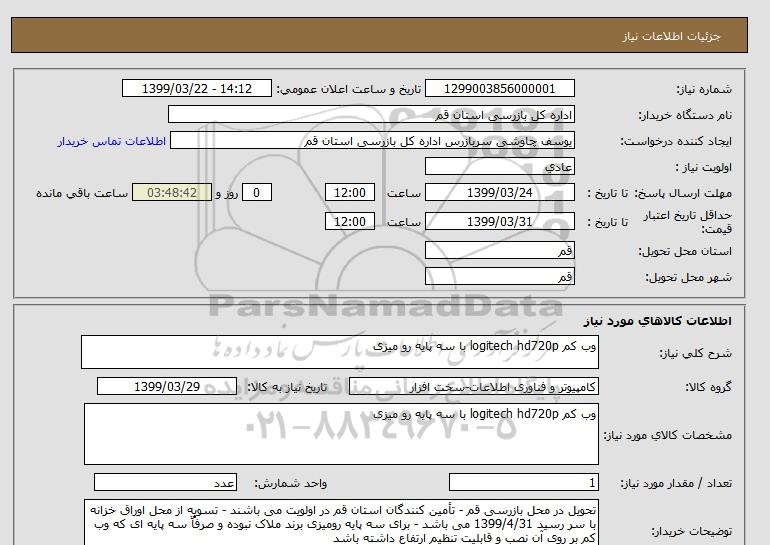Screen dimensions: 770x545
Task: Select the label شماره نیاز
Action: 704,89
